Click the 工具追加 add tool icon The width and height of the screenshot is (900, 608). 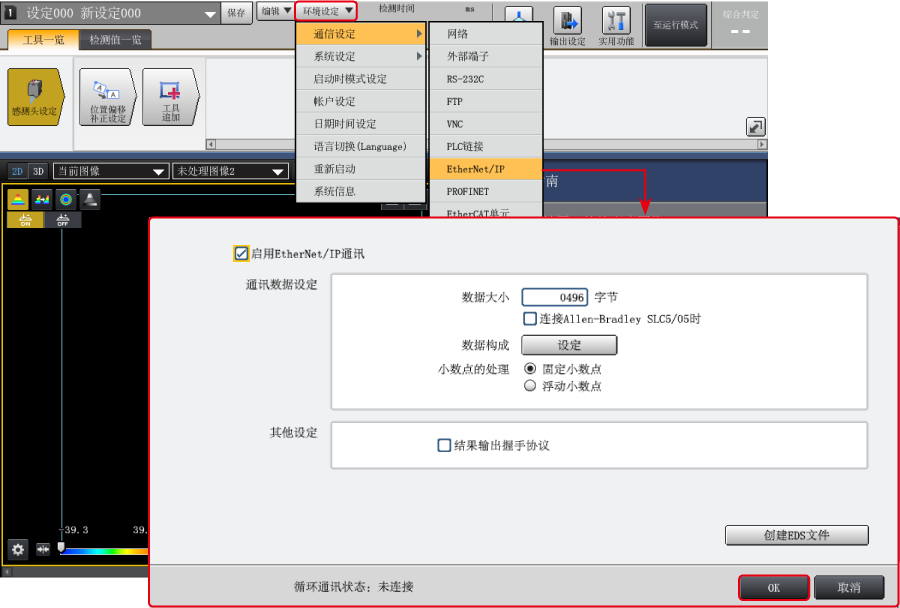pyautogui.click(x=170, y=97)
